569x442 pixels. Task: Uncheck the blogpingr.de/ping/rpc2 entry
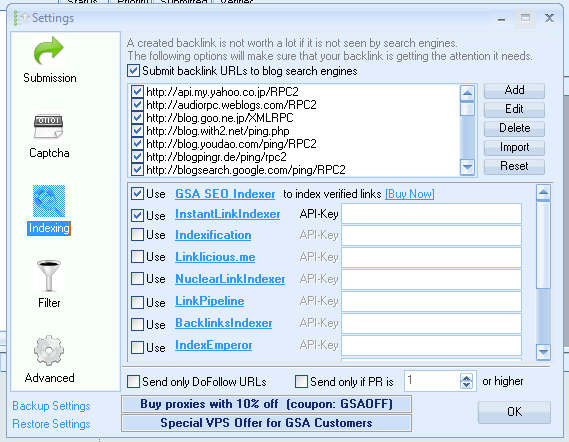pyautogui.click(x=137, y=157)
